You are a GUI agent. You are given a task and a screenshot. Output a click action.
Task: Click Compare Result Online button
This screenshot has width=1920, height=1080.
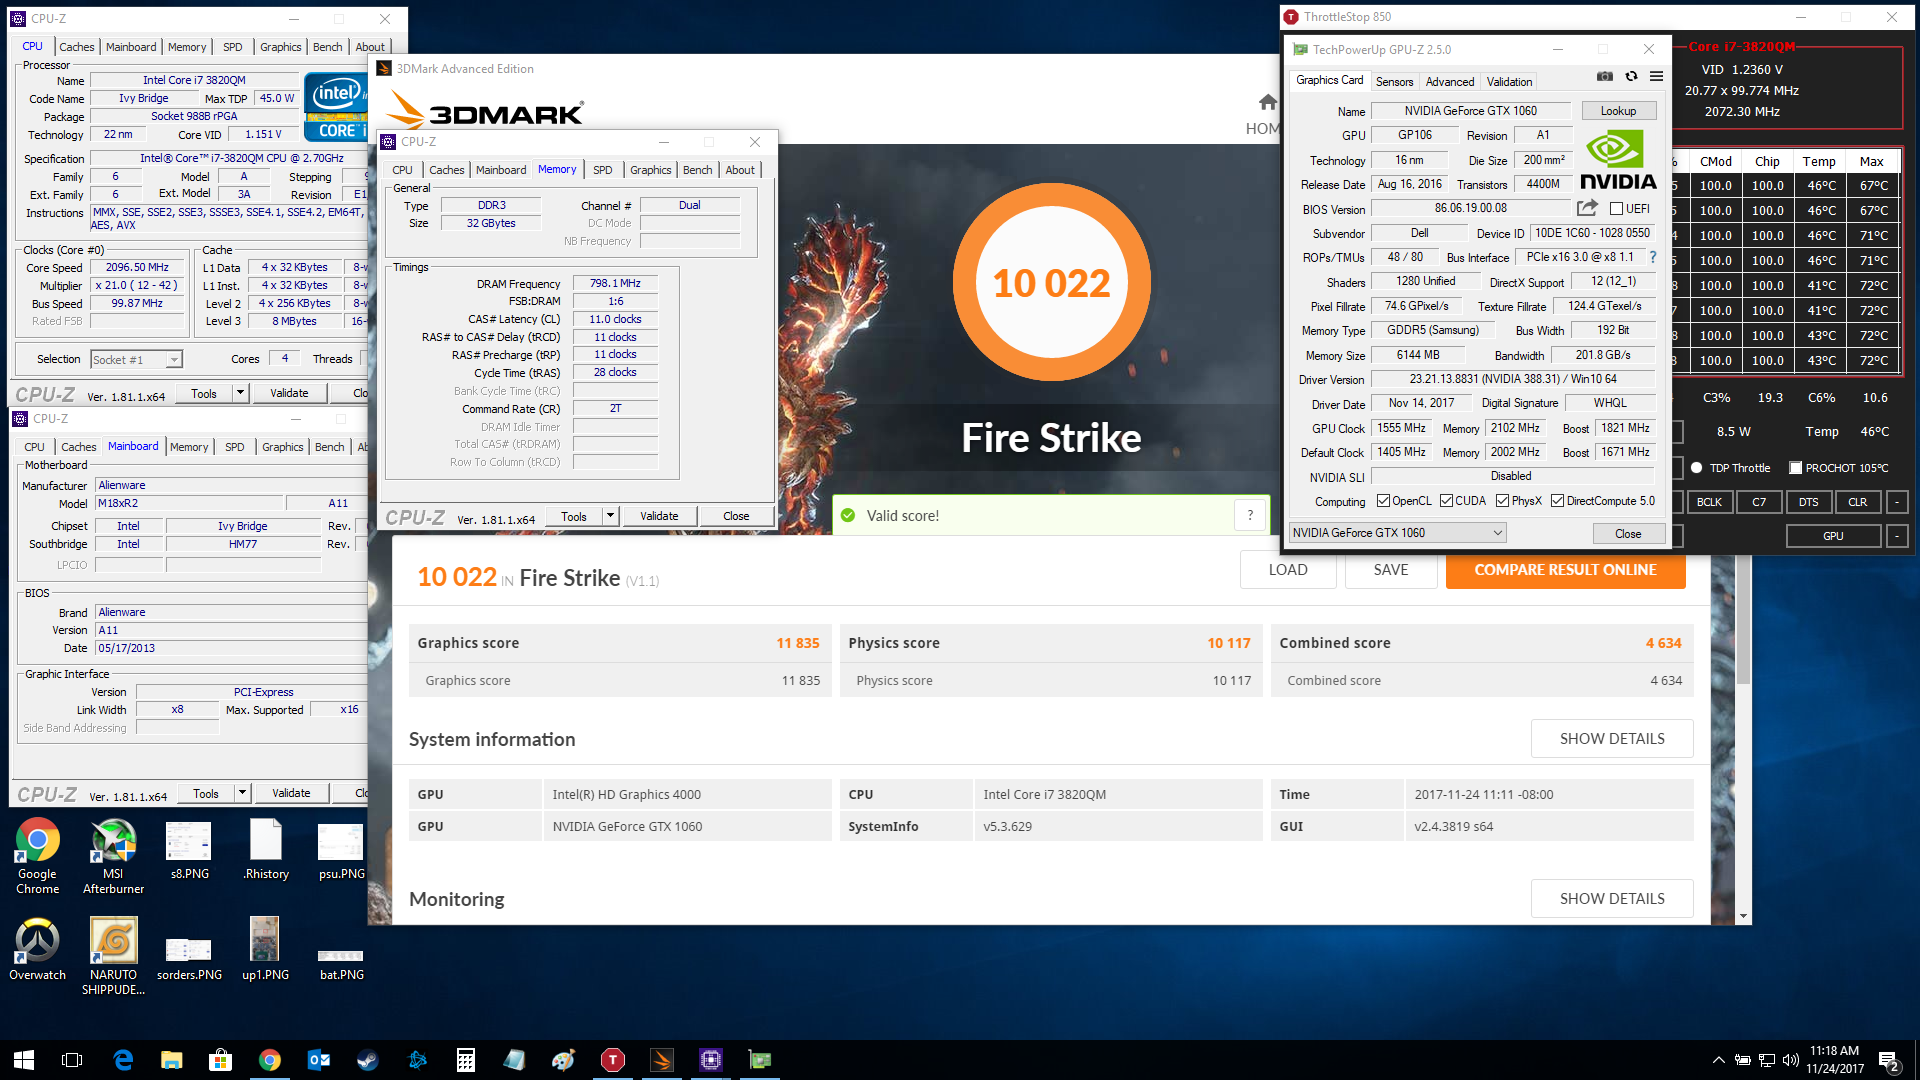tap(1565, 570)
